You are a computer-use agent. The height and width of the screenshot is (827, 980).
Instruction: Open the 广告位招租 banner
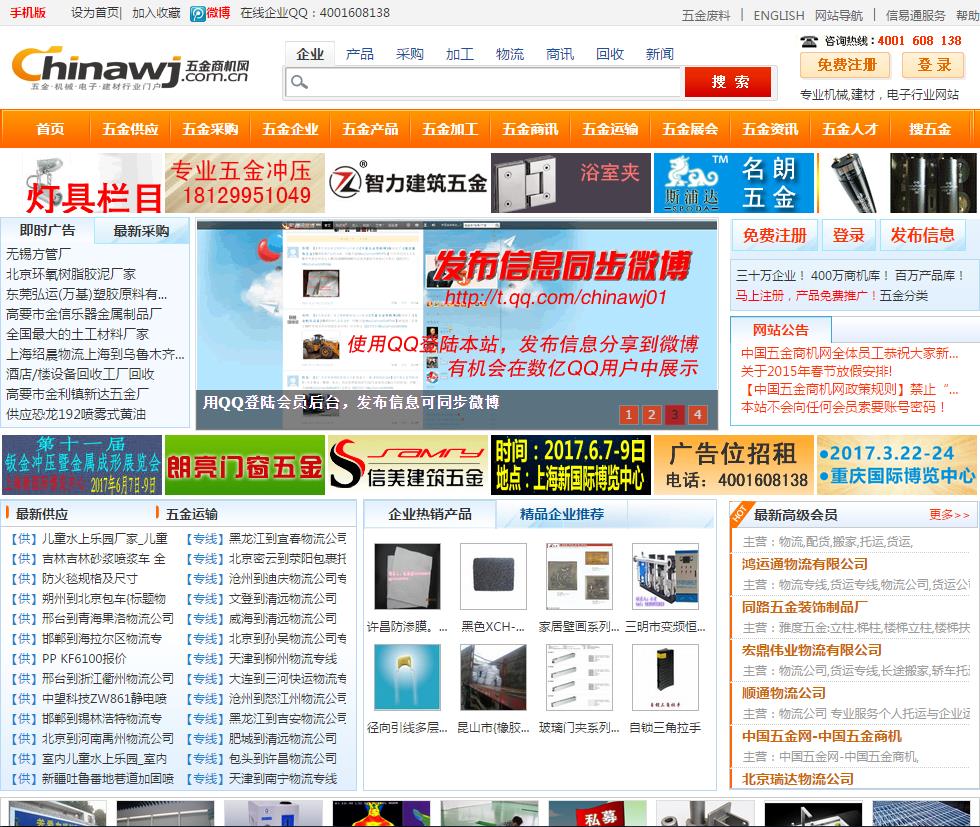734,465
